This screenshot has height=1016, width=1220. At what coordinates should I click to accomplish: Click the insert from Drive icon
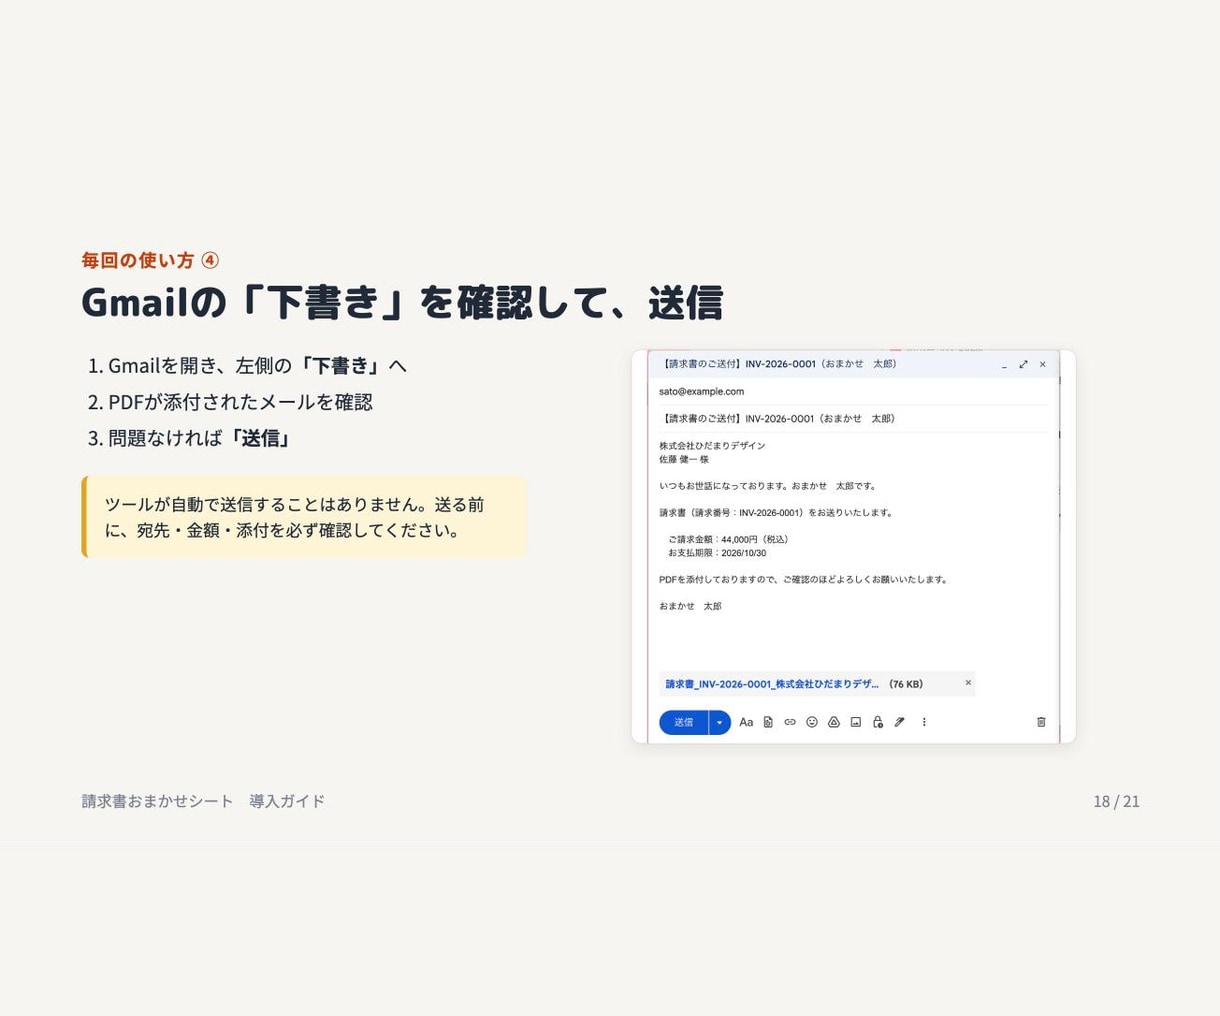(x=834, y=722)
